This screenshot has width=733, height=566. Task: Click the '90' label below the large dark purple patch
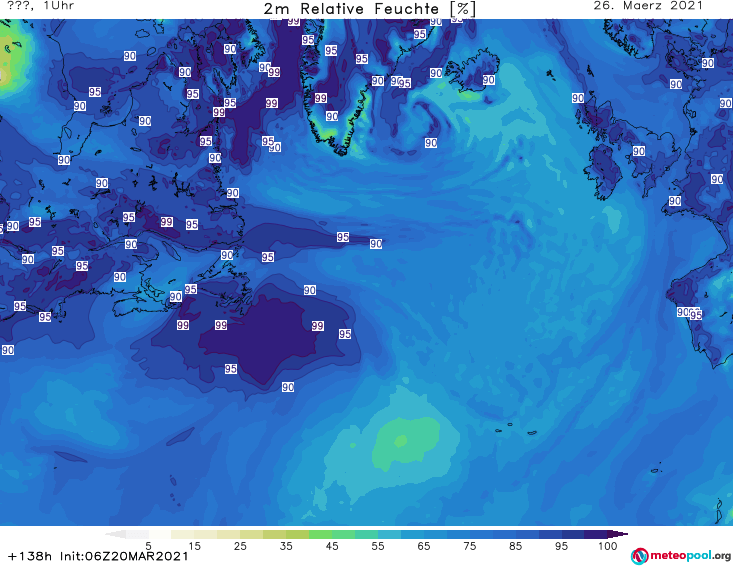tap(287, 387)
